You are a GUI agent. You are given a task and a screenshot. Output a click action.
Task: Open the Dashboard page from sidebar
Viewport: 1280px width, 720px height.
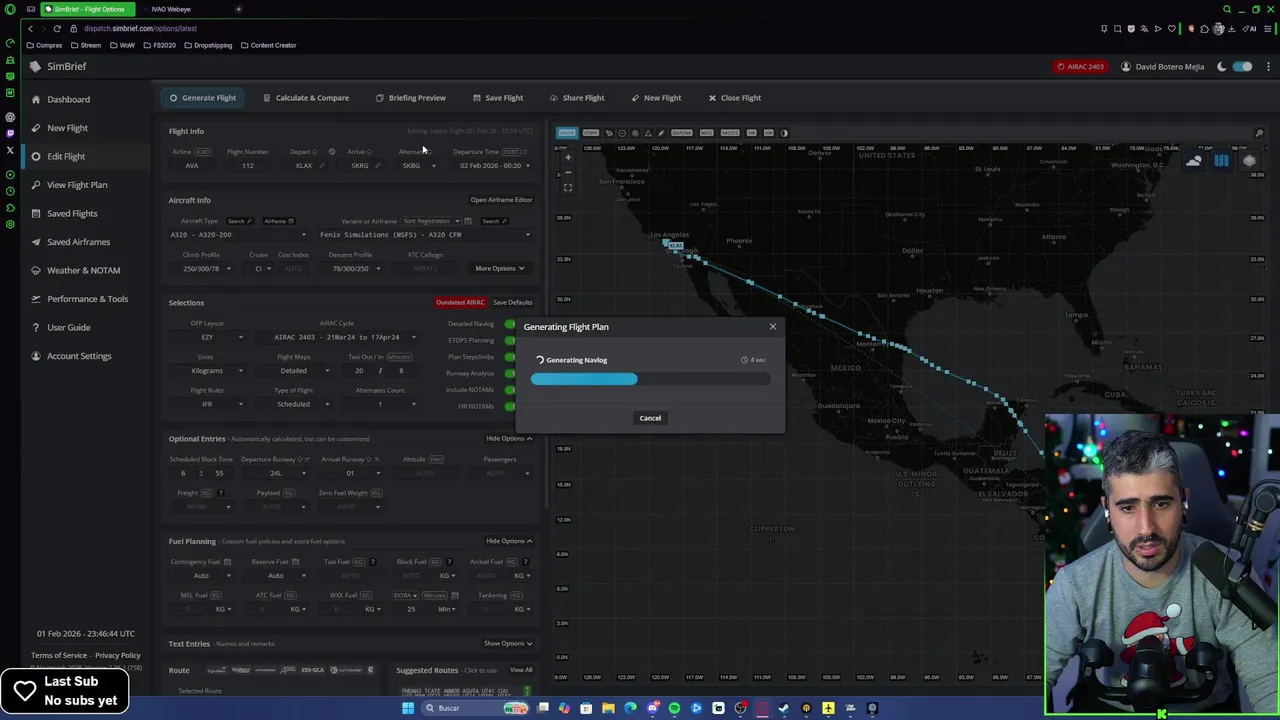(x=68, y=99)
